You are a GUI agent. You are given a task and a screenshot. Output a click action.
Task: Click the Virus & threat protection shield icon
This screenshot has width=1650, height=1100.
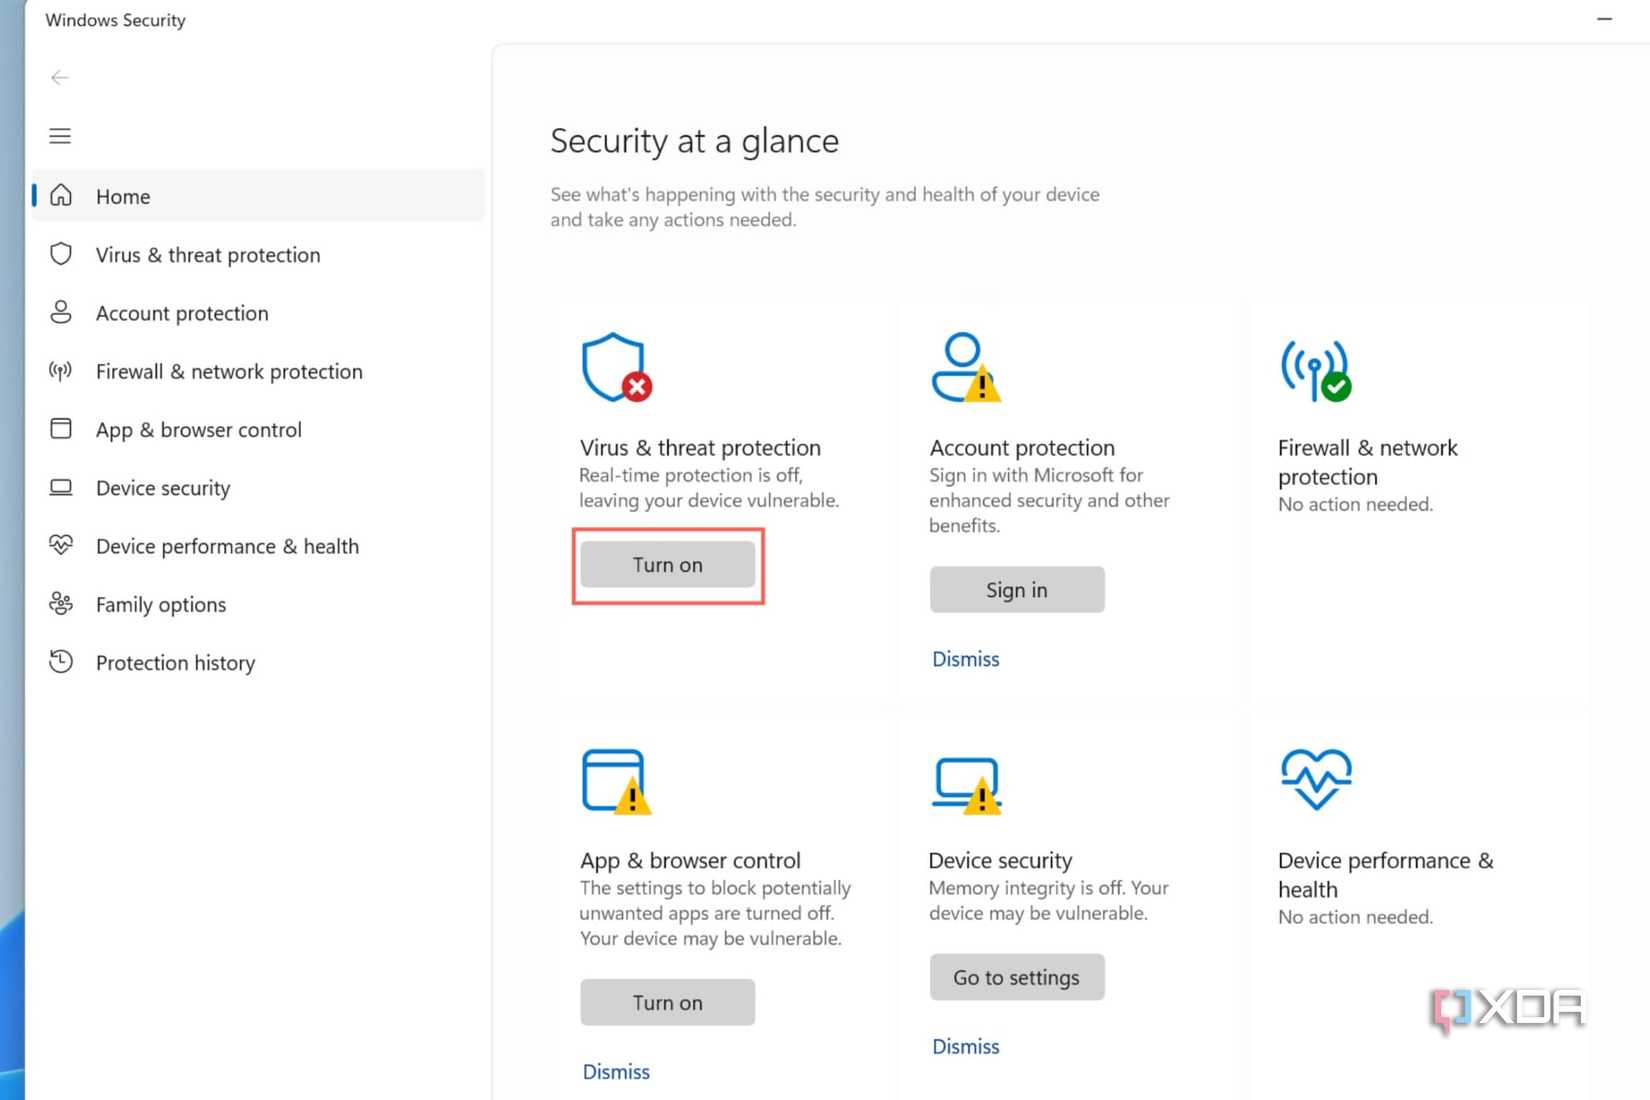coord(615,367)
